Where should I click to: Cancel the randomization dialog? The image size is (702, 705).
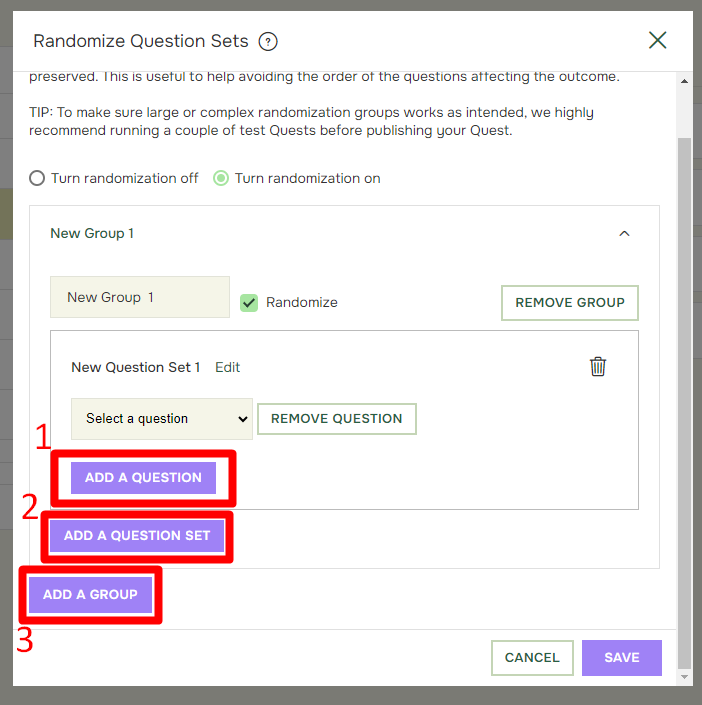[x=532, y=657]
